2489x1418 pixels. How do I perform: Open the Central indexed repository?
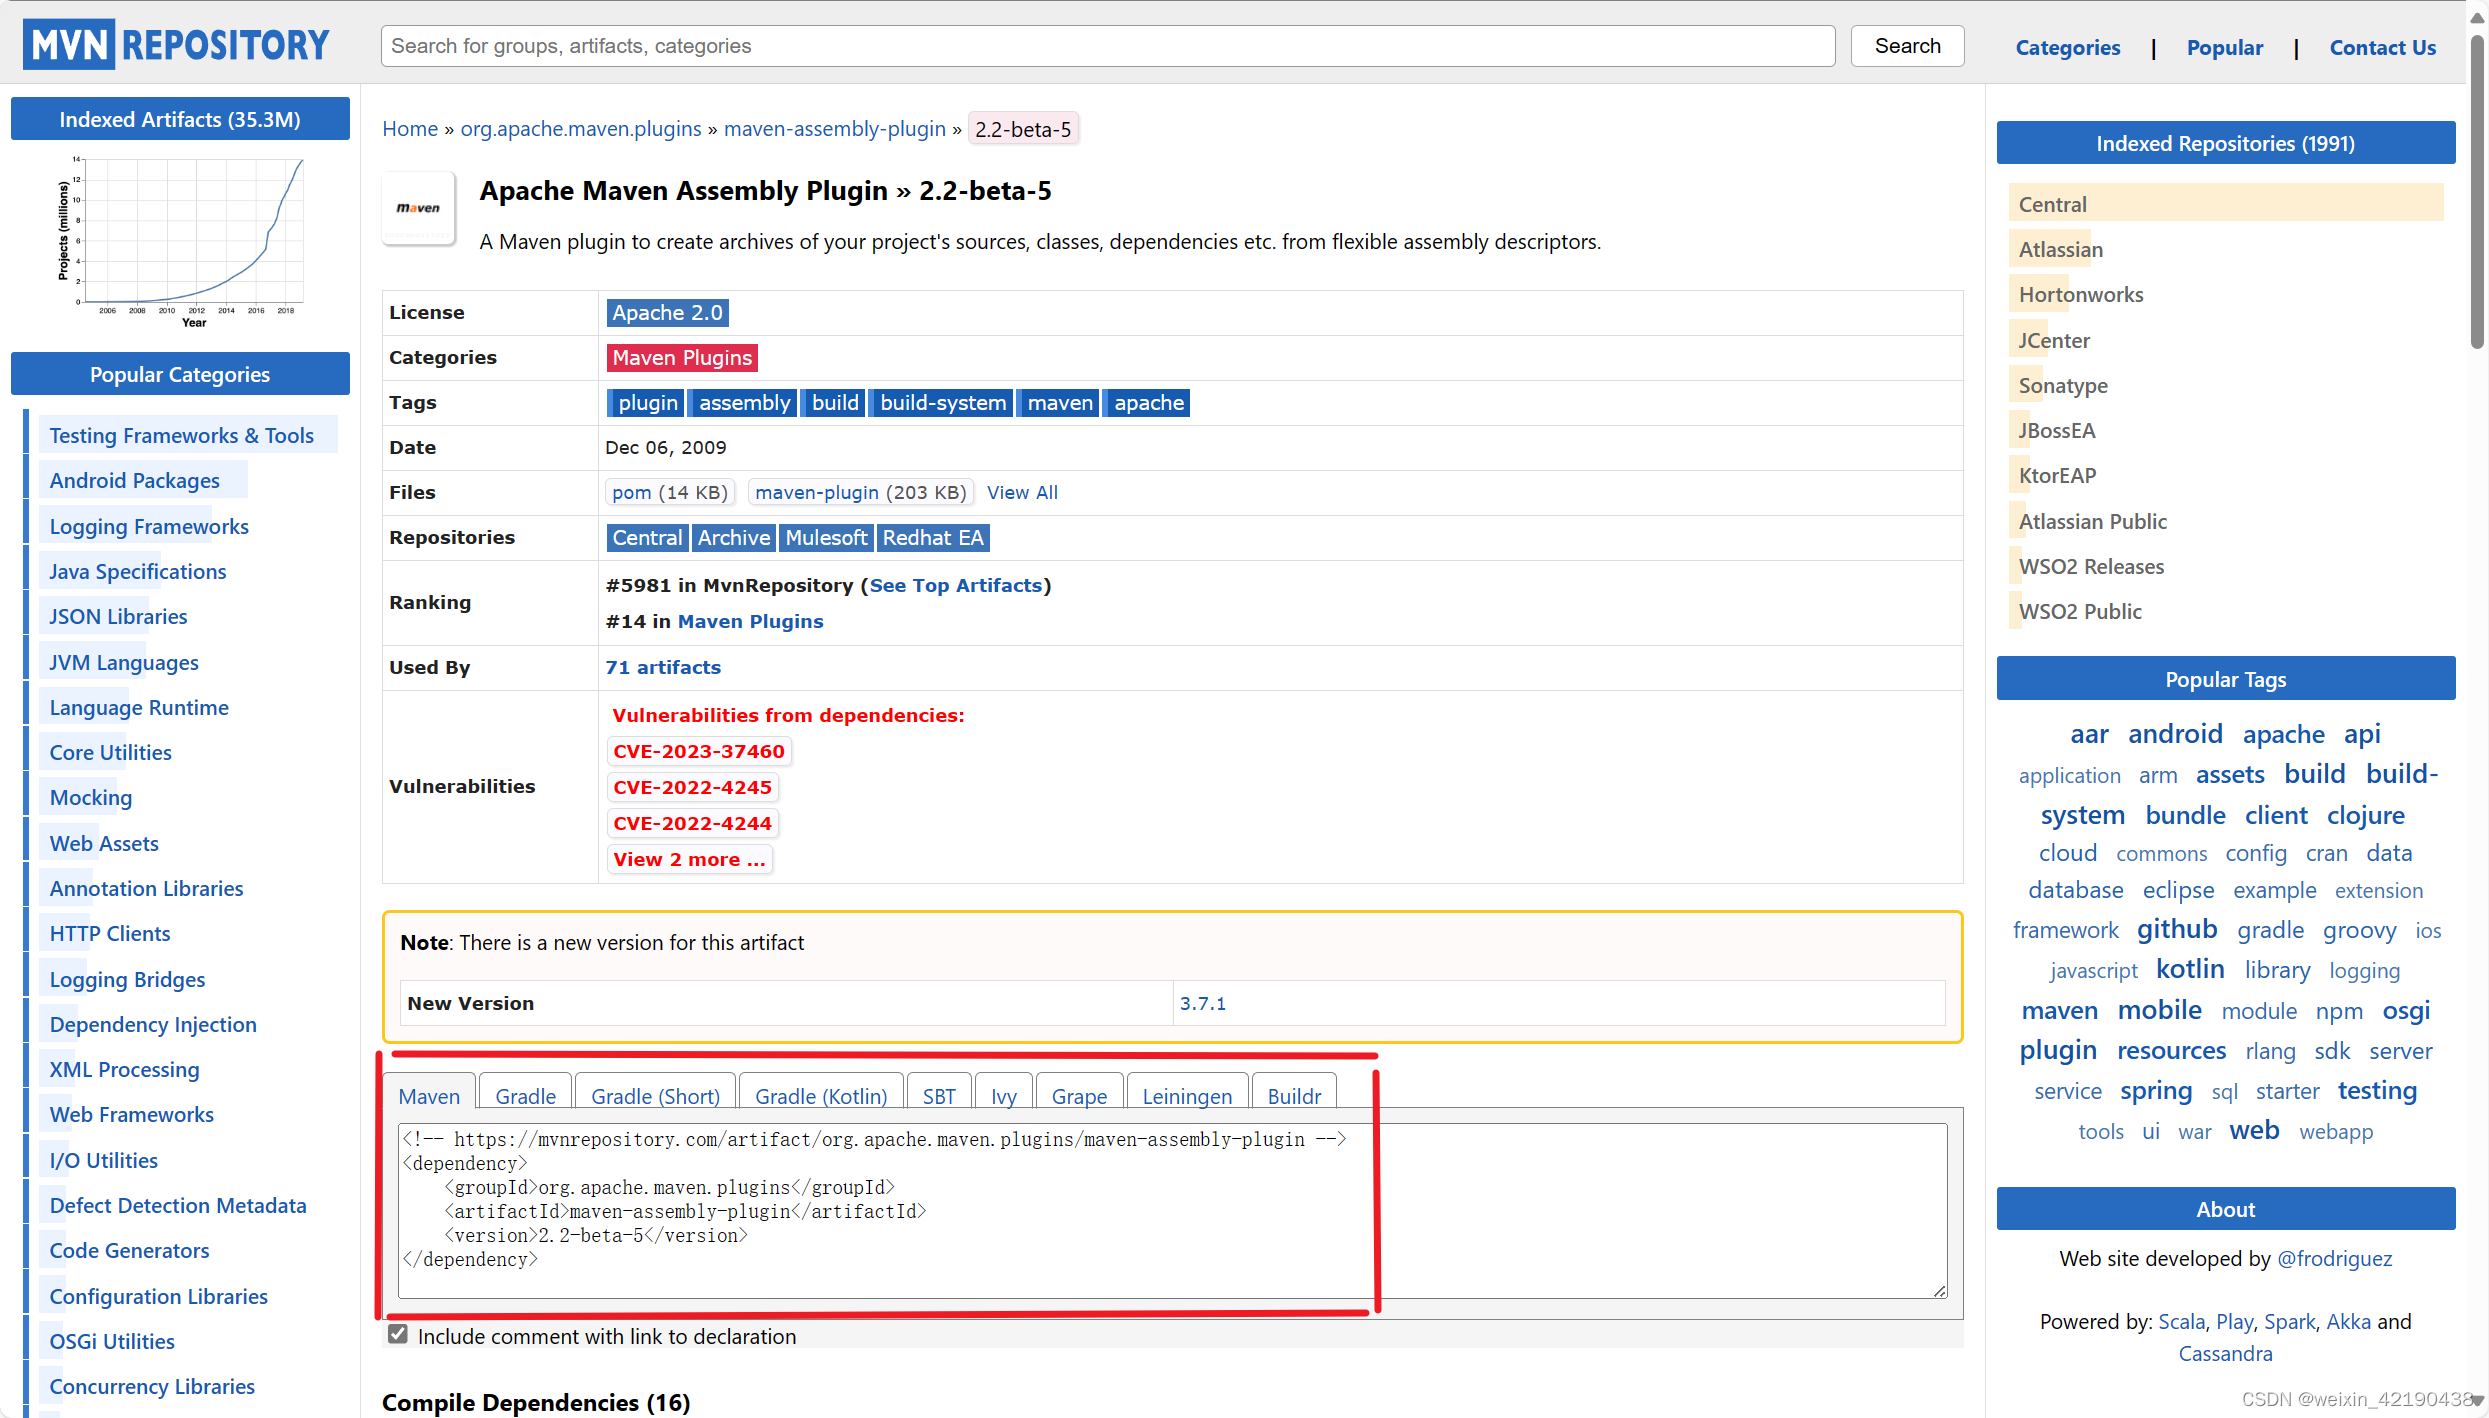(2053, 204)
